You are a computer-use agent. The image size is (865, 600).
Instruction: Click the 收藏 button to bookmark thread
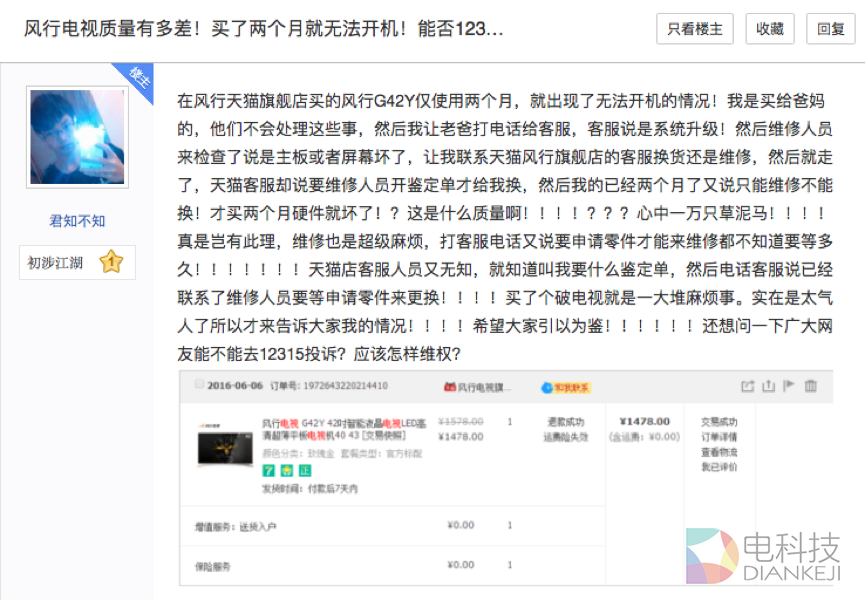[x=770, y=29]
